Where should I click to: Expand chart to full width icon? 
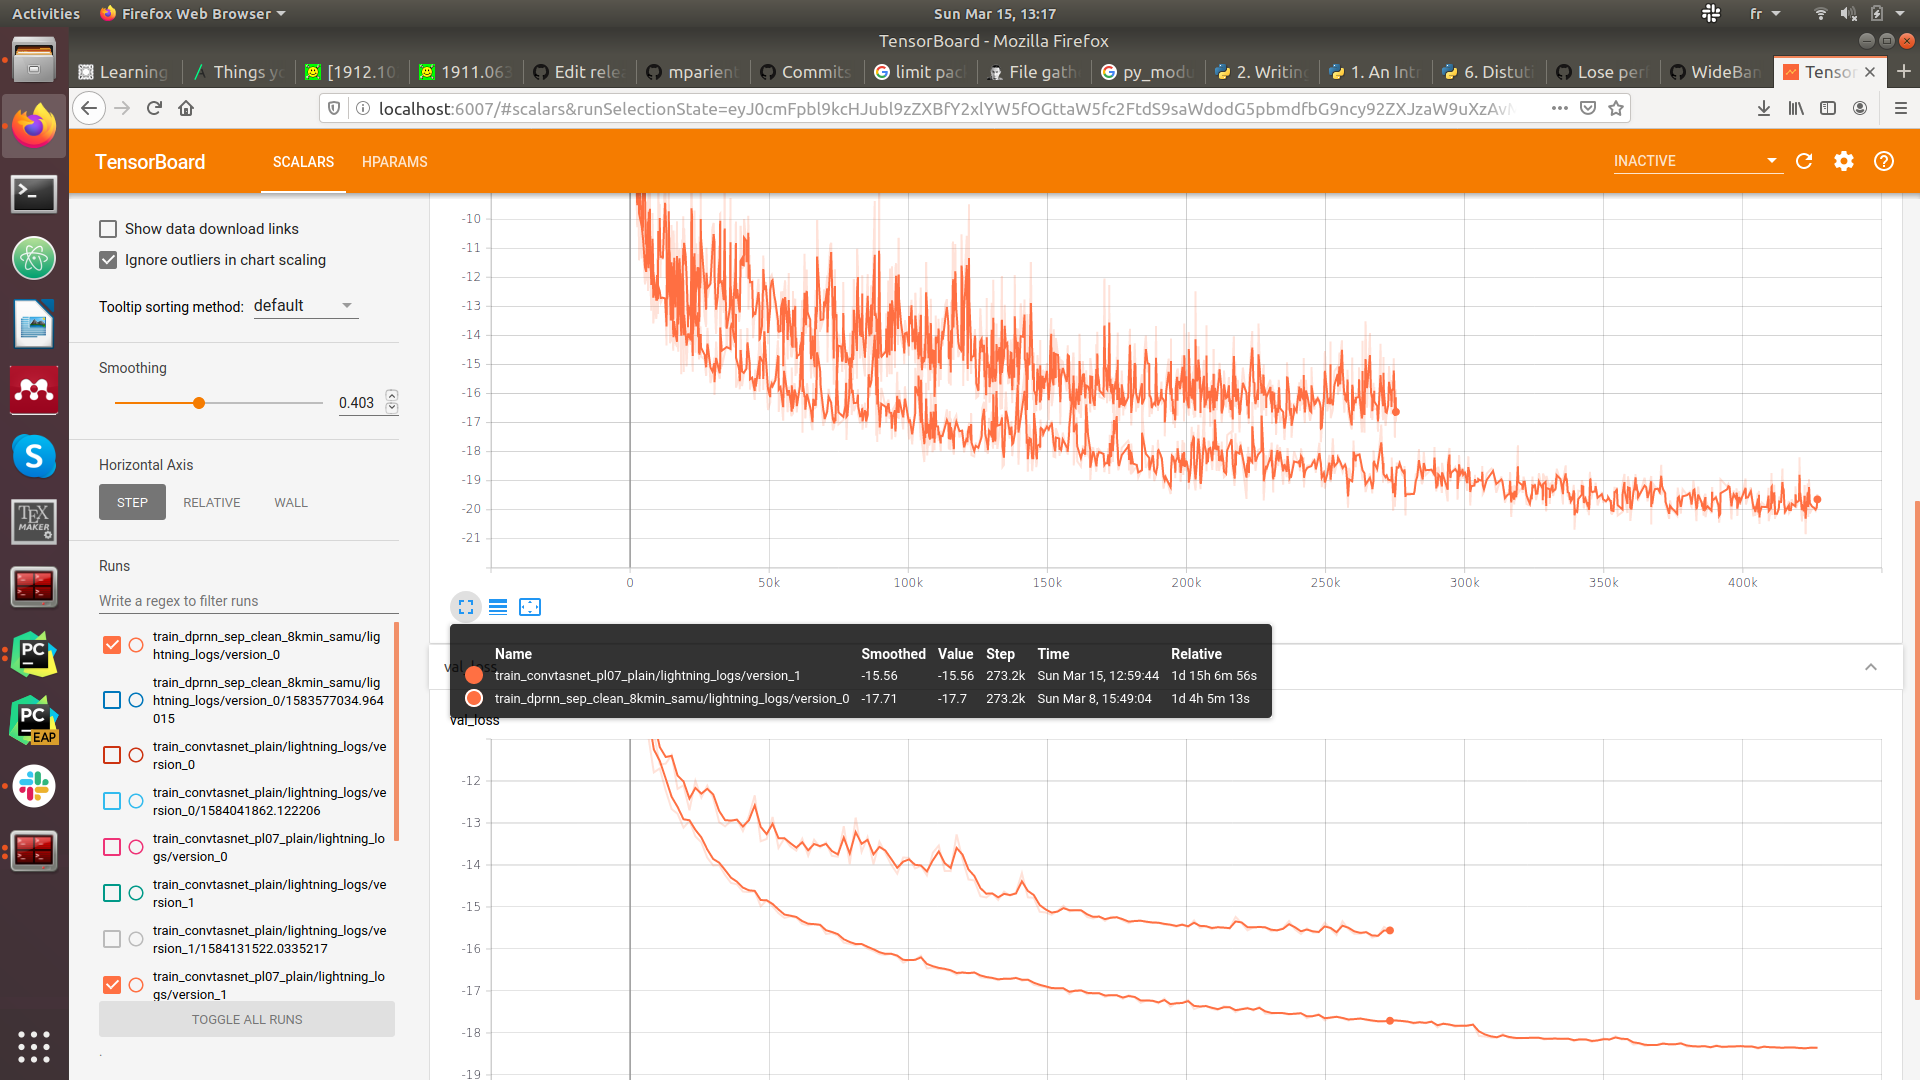(x=466, y=607)
